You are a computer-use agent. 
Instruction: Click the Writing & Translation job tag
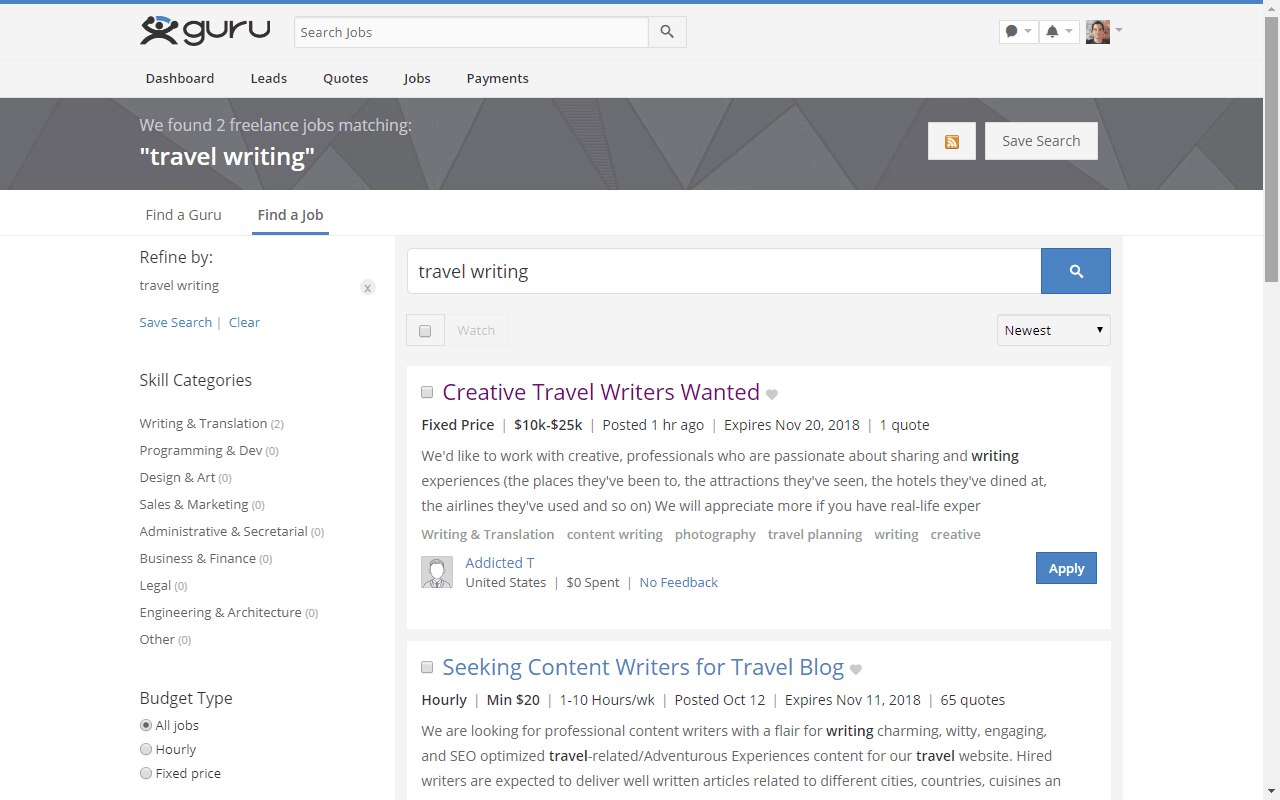point(488,534)
